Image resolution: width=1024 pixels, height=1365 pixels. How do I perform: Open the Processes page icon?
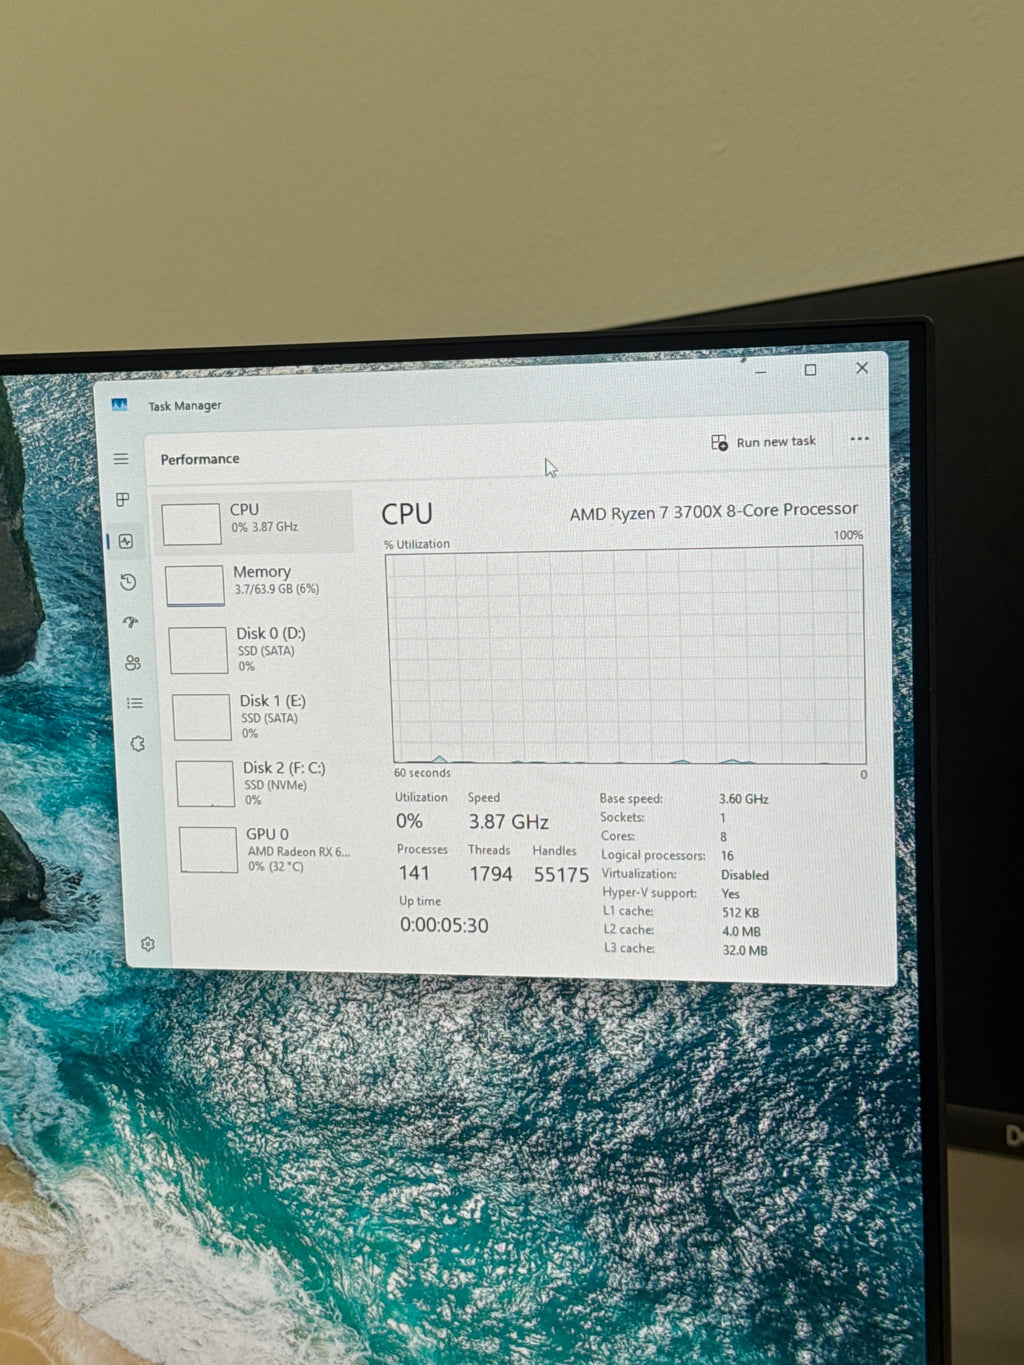[x=123, y=499]
